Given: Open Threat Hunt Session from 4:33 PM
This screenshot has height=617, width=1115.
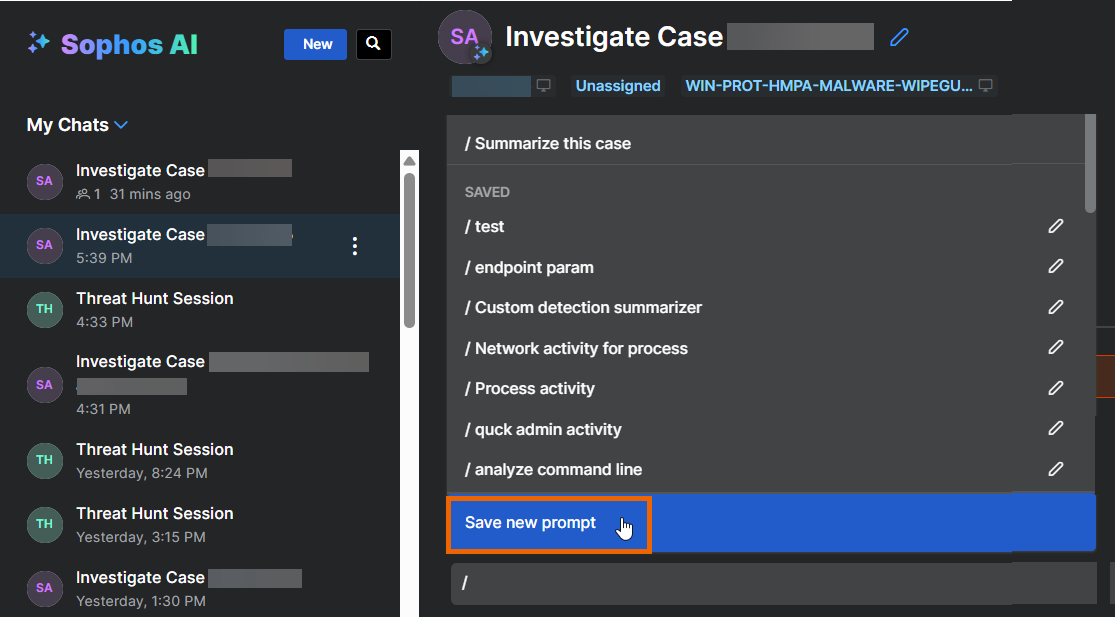Looking at the screenshot, I should [x=155, y=309].
